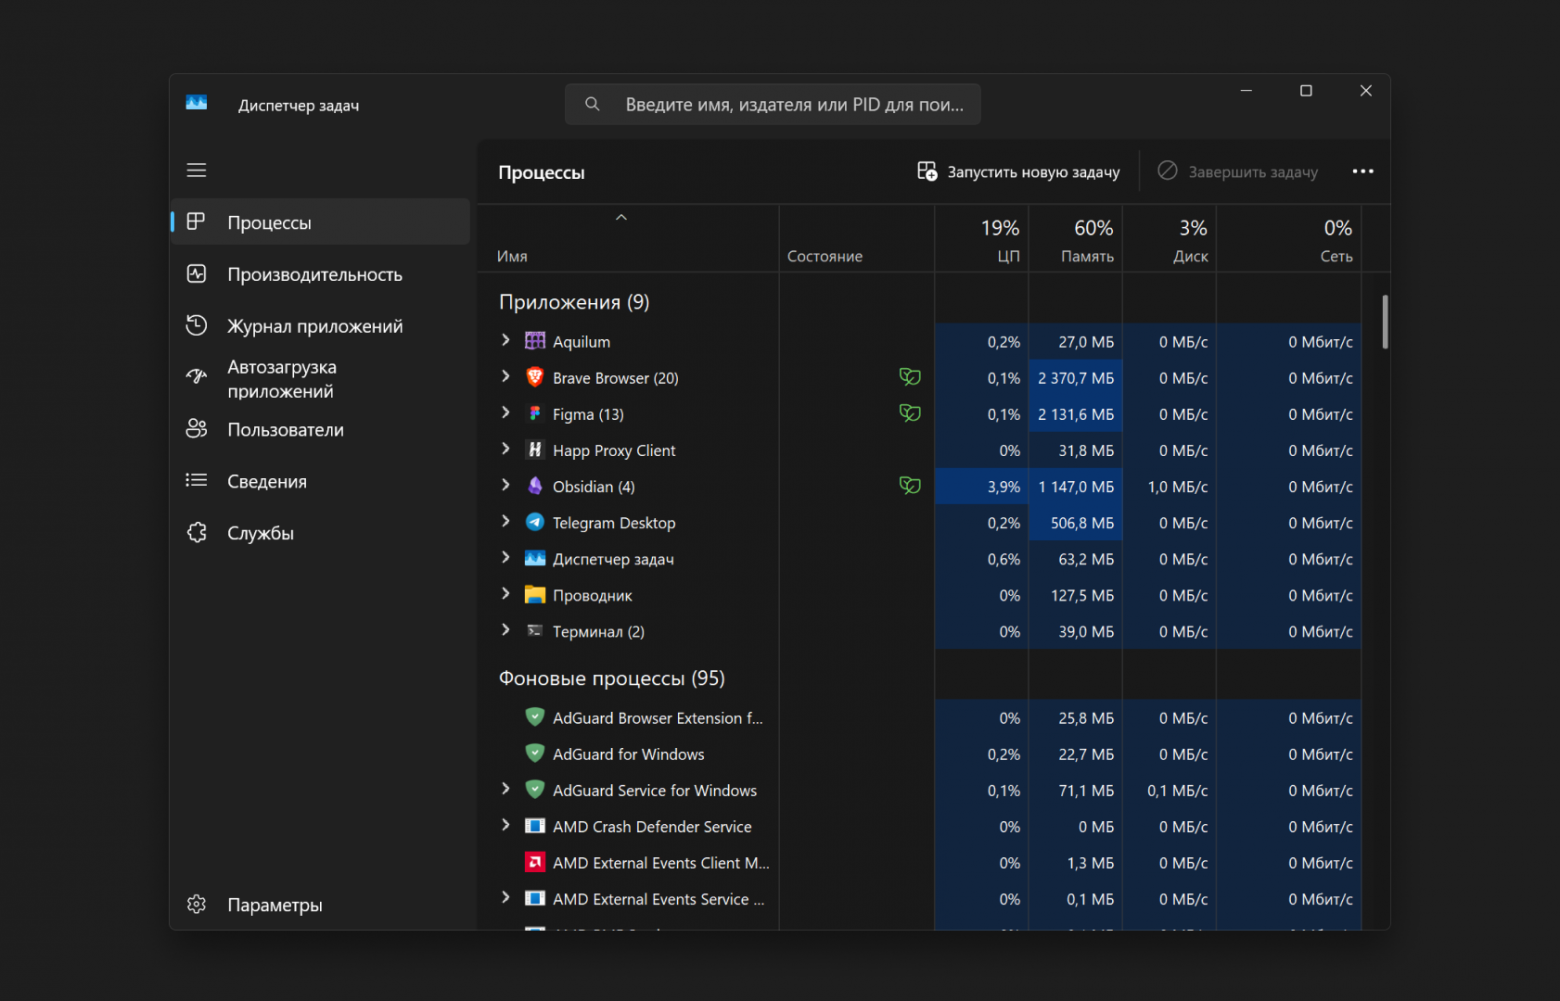Click the Obsidian app icon
Viewport: 1560px width, 1001px height.
pyautogui.click(x=535, y=486)
